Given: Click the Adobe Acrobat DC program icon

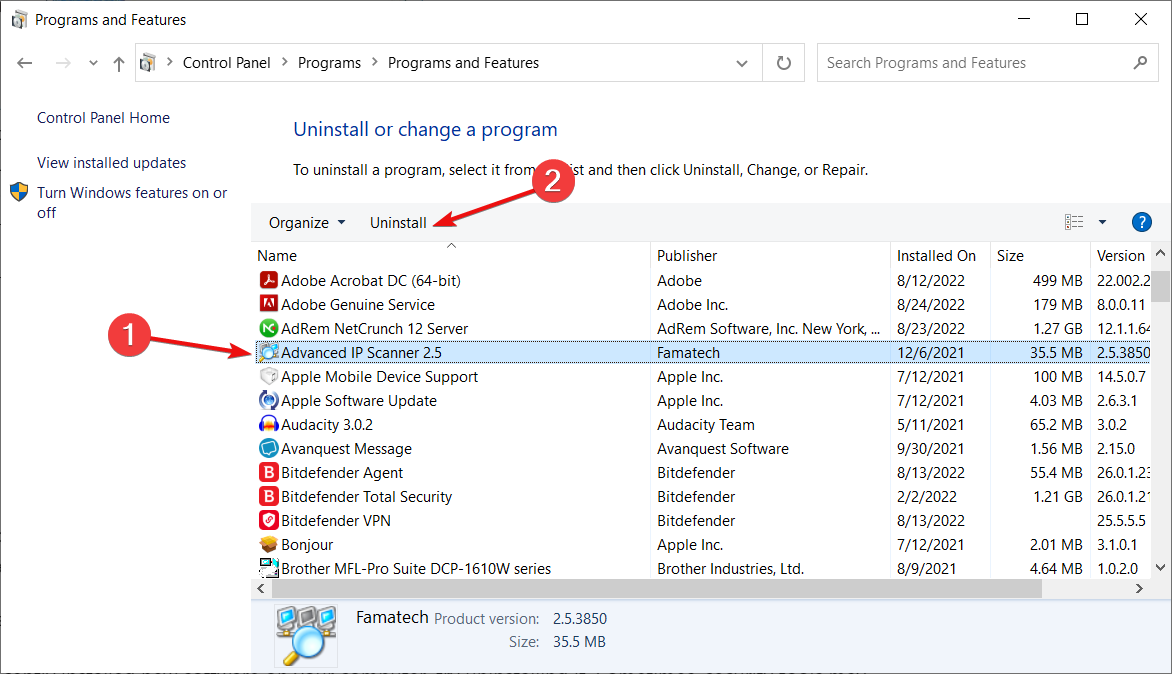Looking at the screenshot, I should pos(268,280).
